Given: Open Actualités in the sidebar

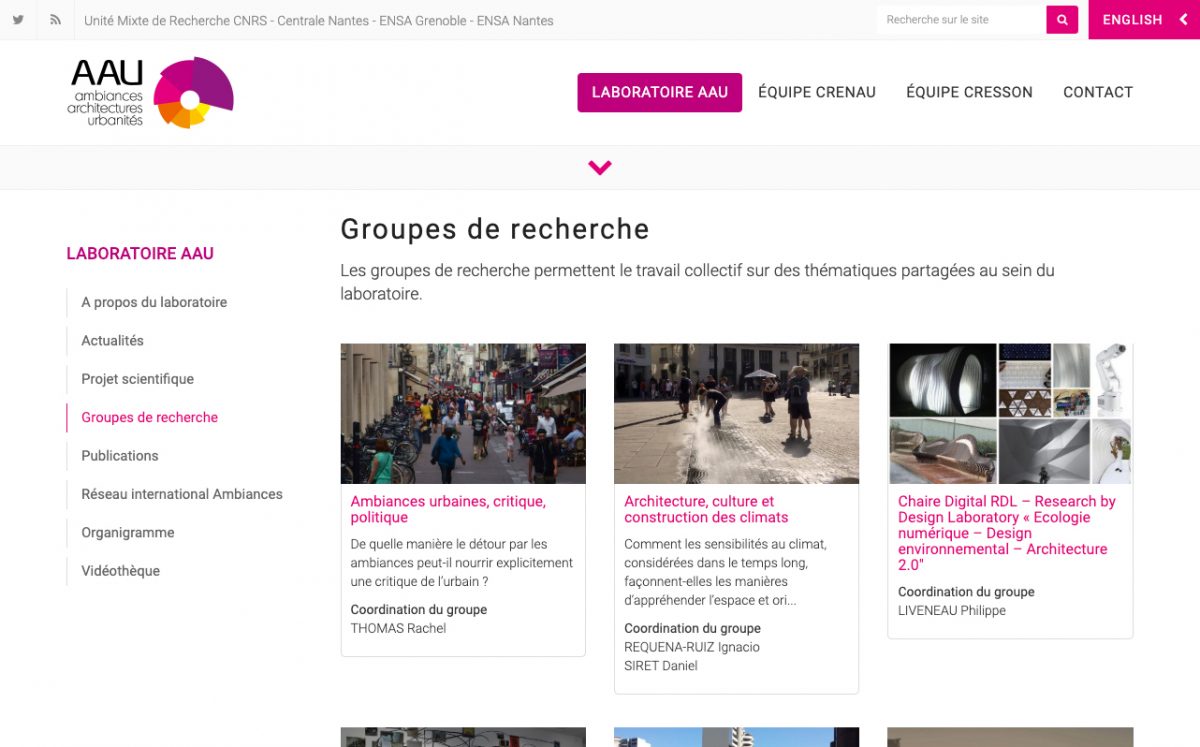Looking at the screenshot, I should coord(112,341).
